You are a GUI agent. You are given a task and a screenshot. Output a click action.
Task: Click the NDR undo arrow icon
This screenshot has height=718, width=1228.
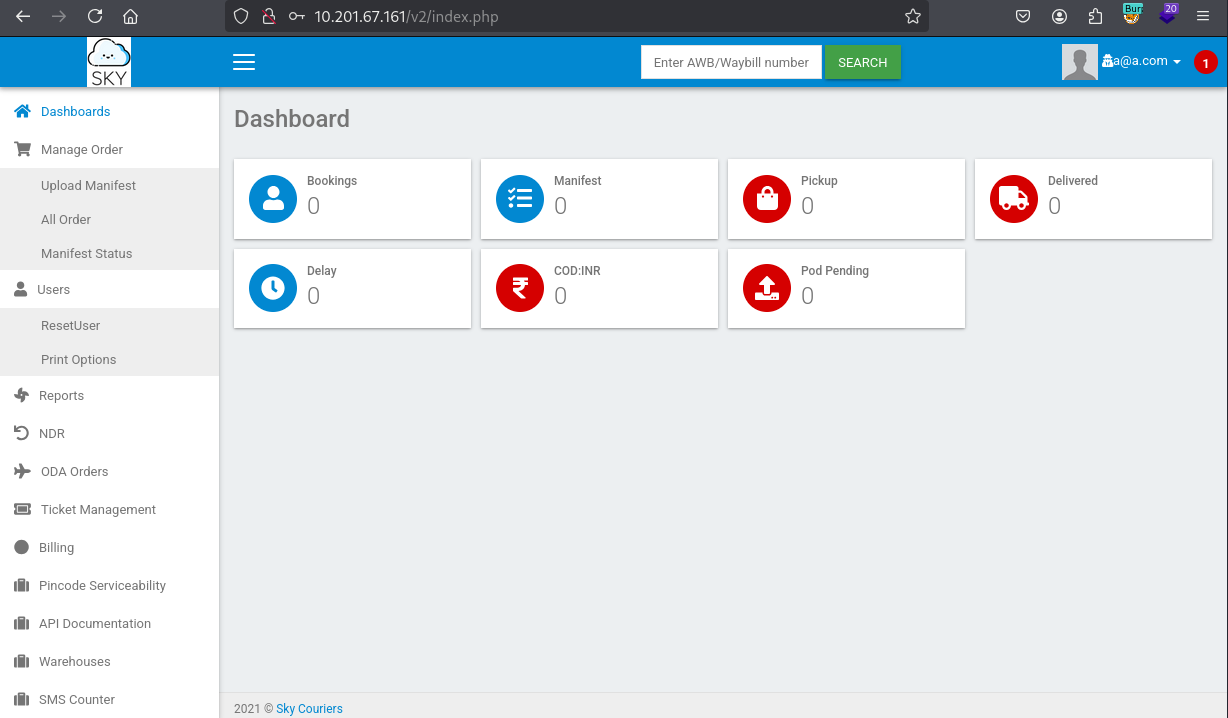(x=21, y=433)
